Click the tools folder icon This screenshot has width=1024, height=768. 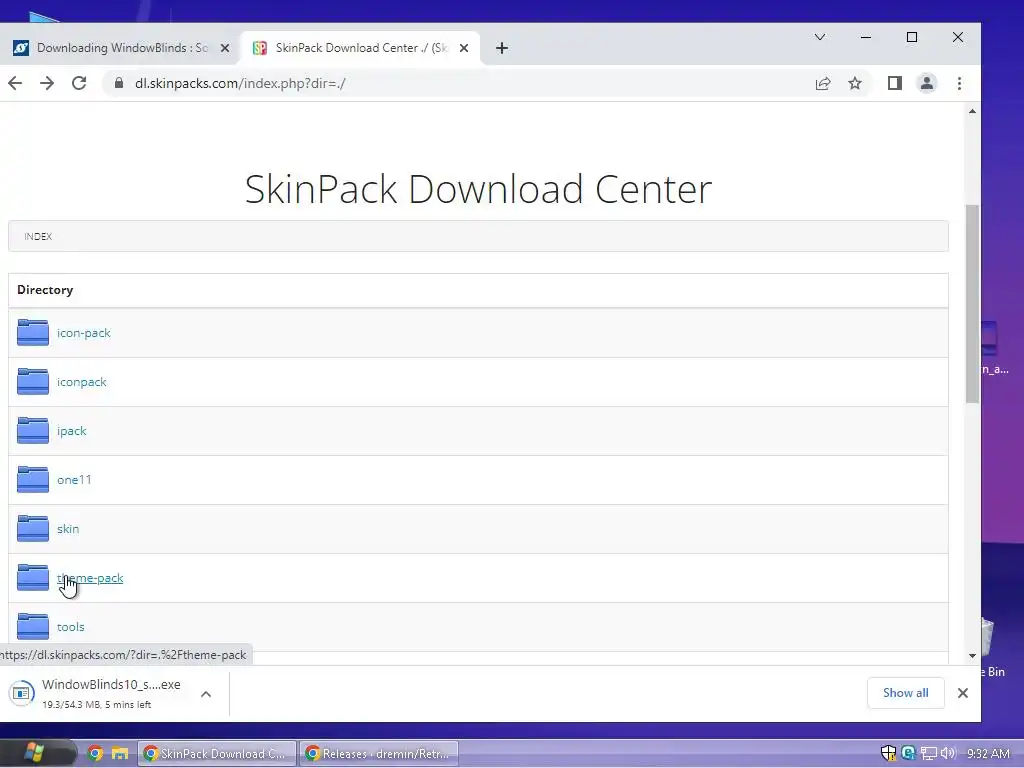[x=33, y=626]
